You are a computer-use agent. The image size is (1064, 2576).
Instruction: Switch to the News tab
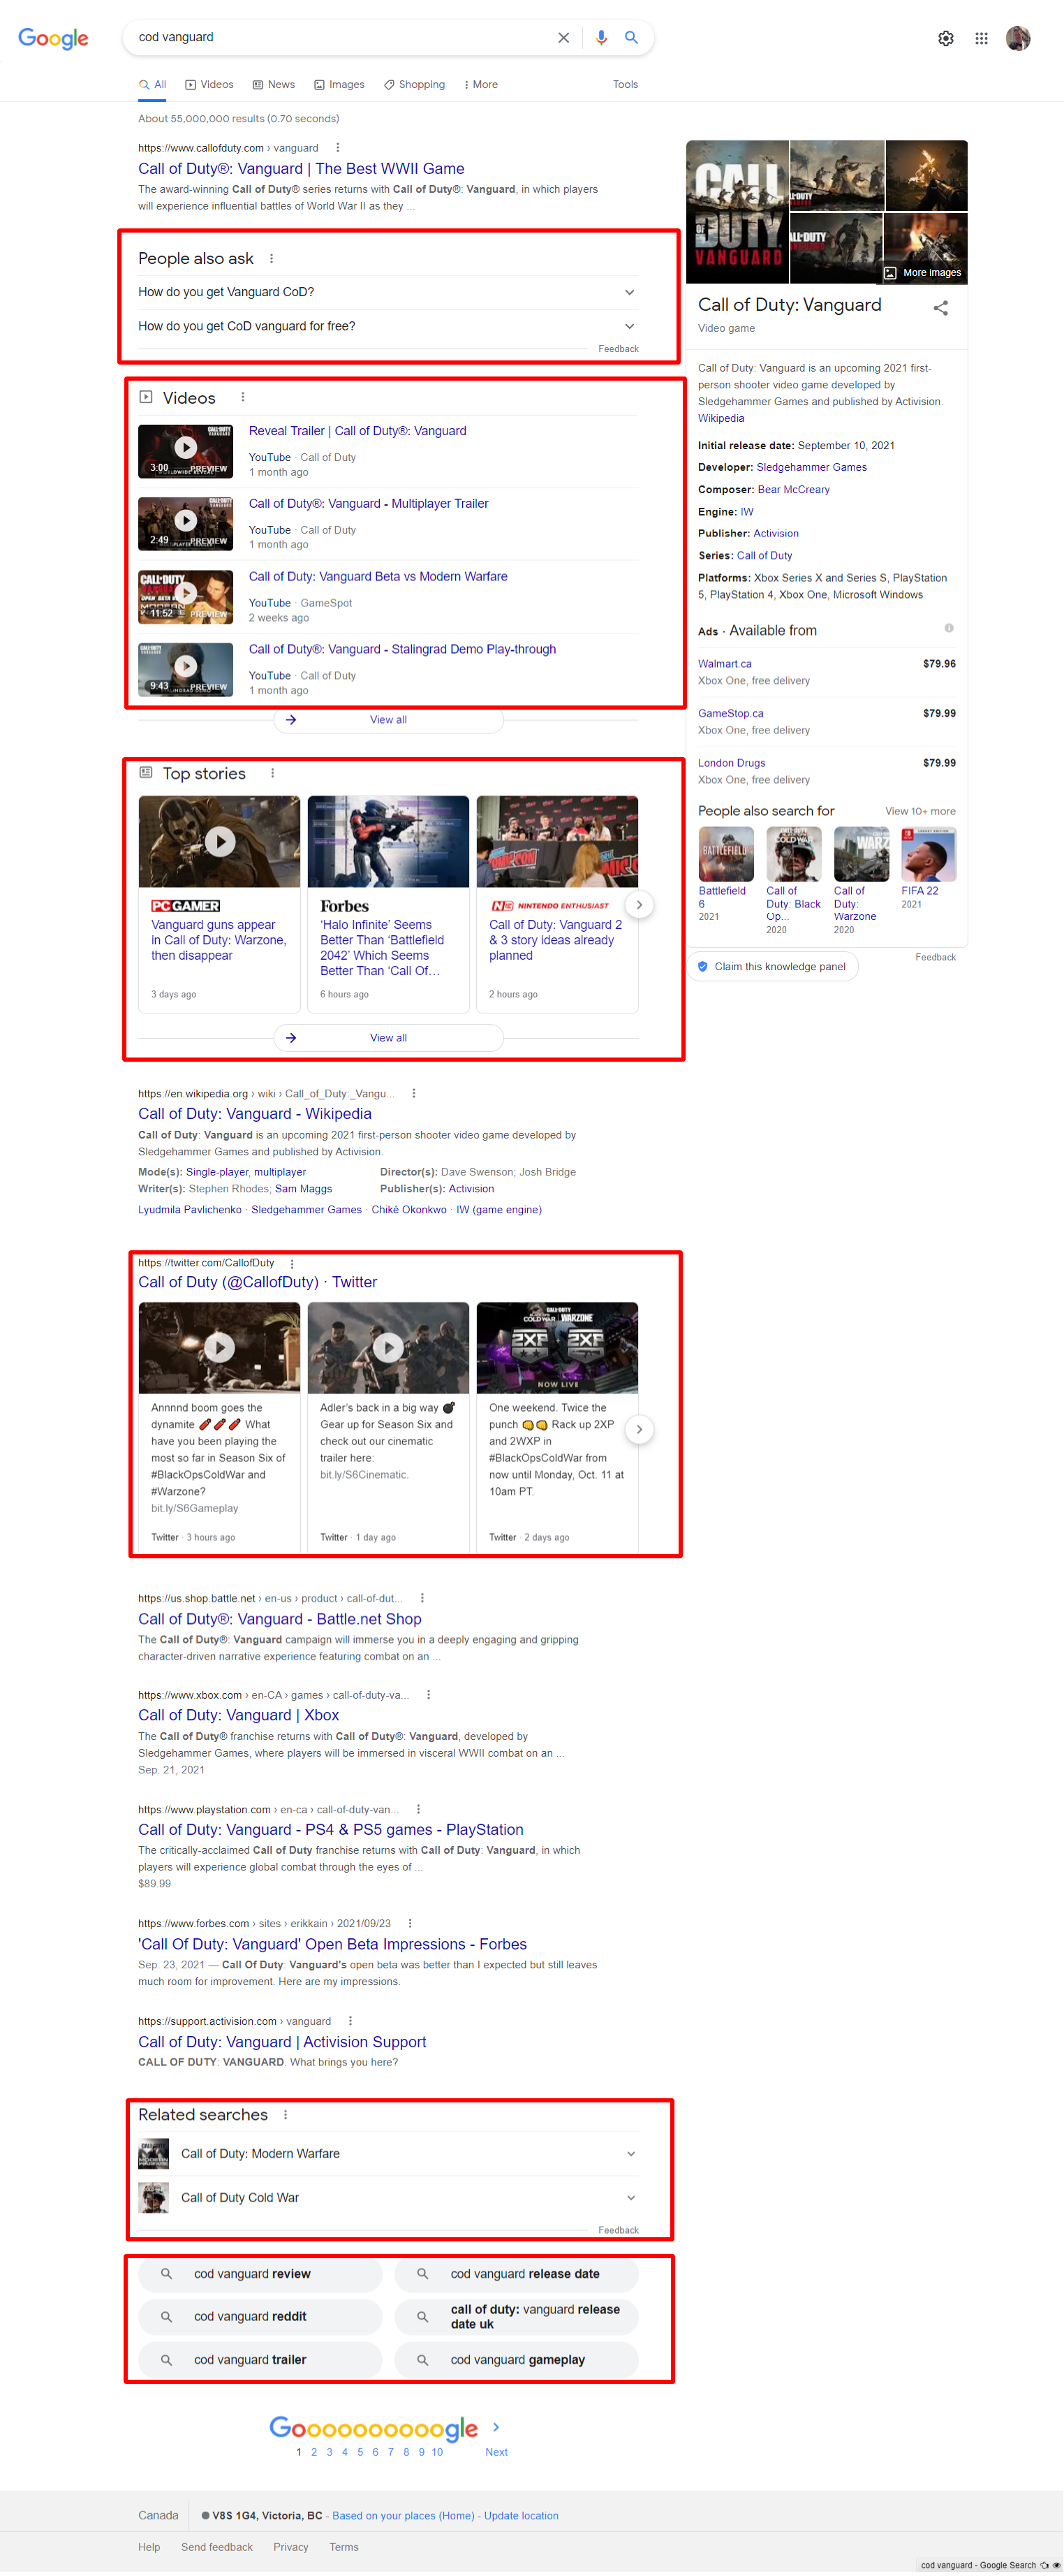pos(273,85)
